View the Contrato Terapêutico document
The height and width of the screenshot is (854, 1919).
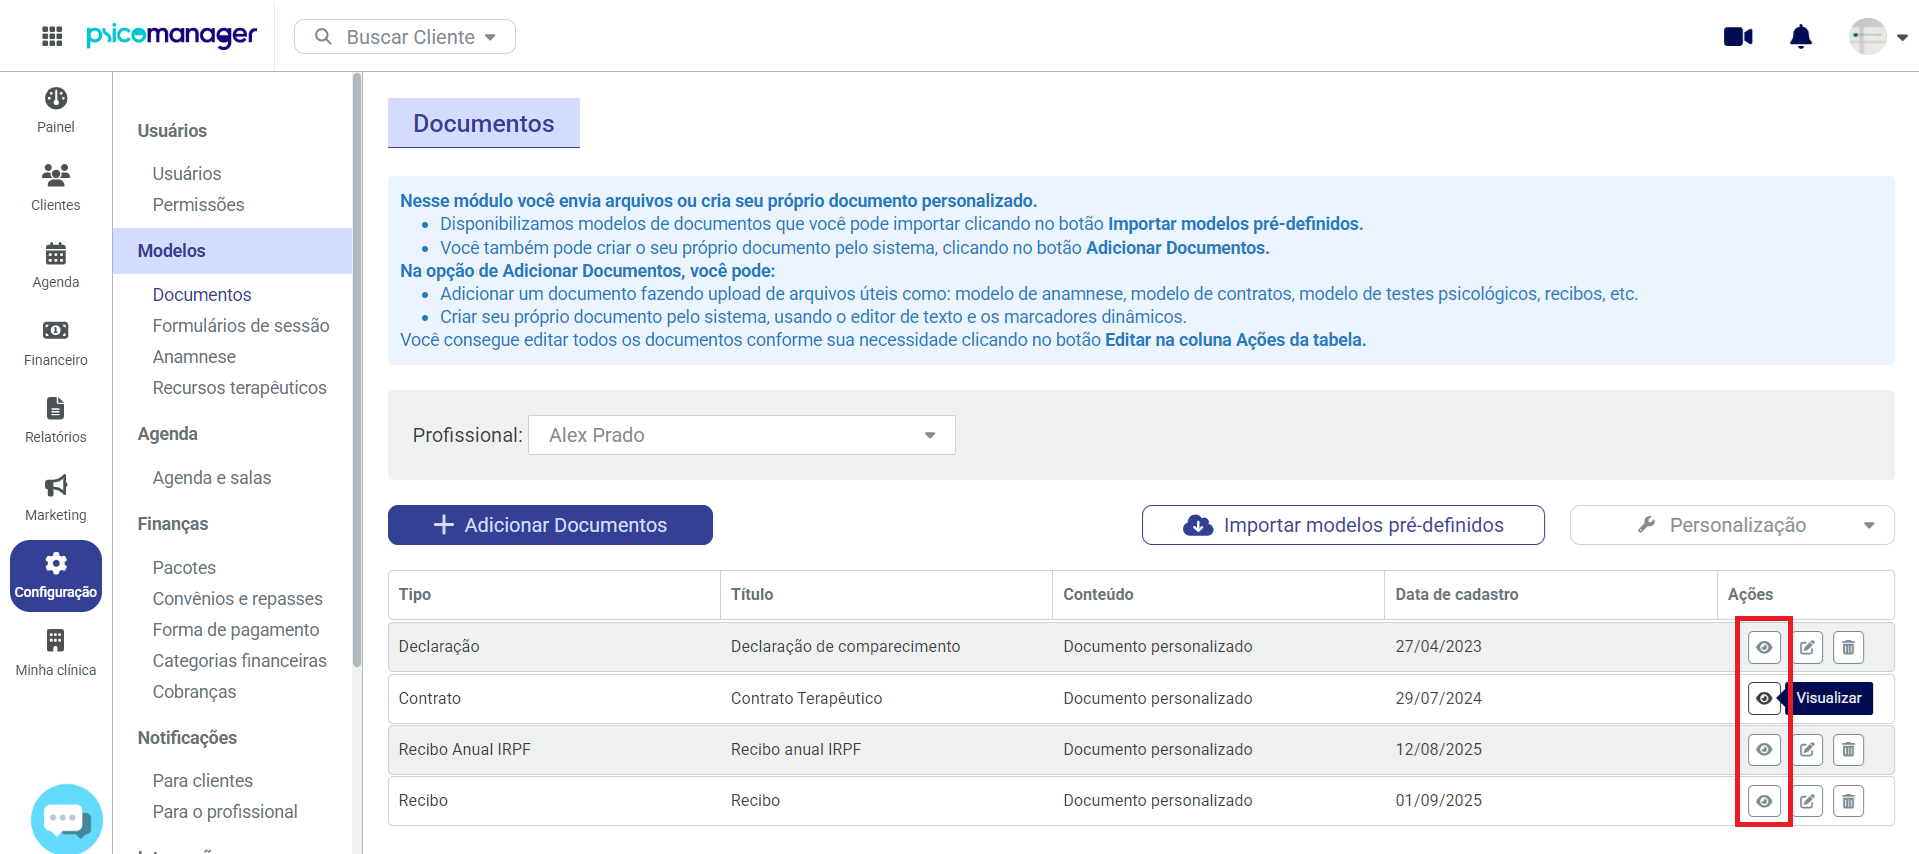point(1764,698)
